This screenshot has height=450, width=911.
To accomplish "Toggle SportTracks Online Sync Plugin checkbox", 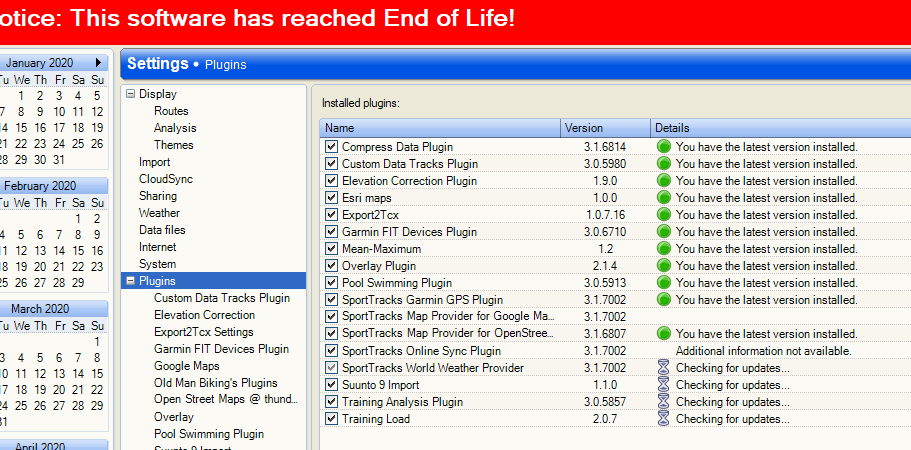I will (331, 351).
